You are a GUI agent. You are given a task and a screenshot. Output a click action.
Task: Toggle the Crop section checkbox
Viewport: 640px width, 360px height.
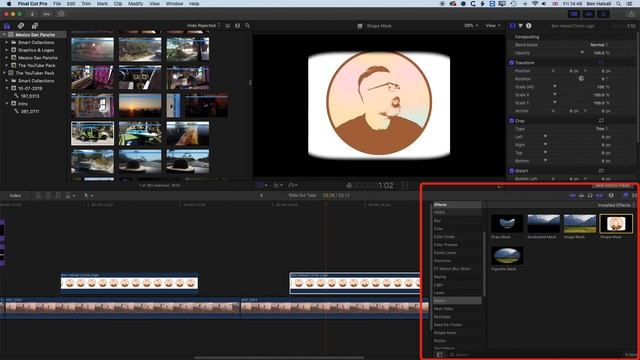tap(511, 120)
